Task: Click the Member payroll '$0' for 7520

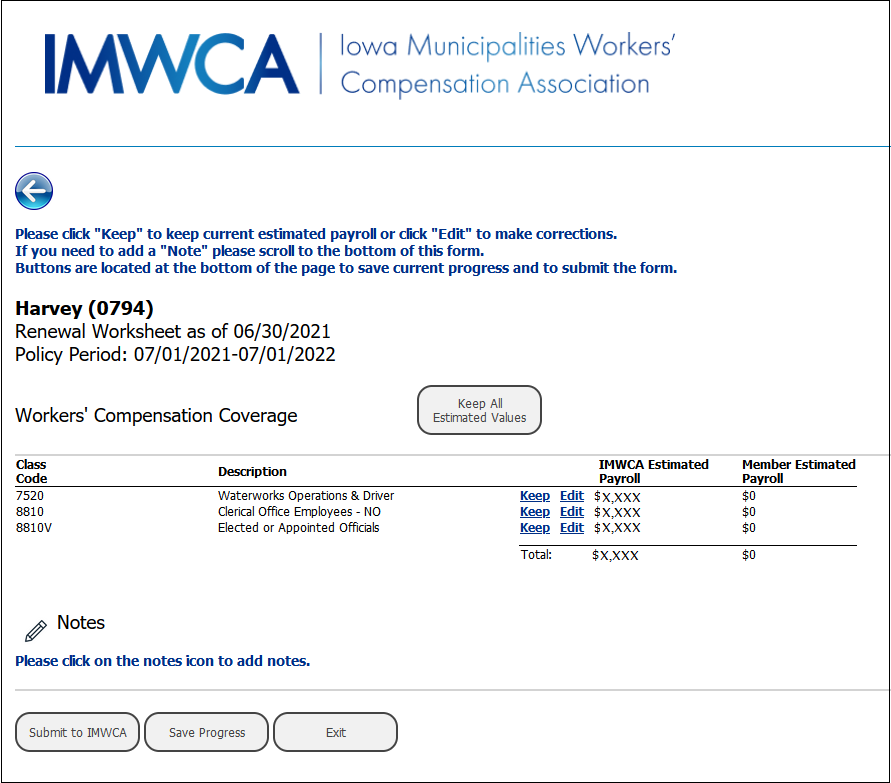Action: (748, 496)
